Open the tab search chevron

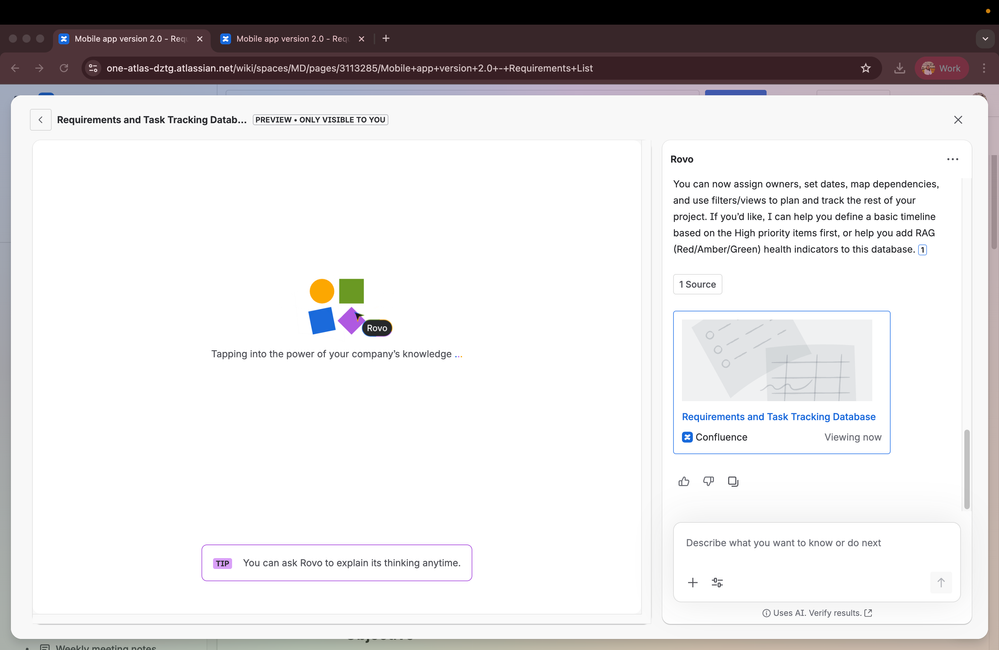point(984,38)
